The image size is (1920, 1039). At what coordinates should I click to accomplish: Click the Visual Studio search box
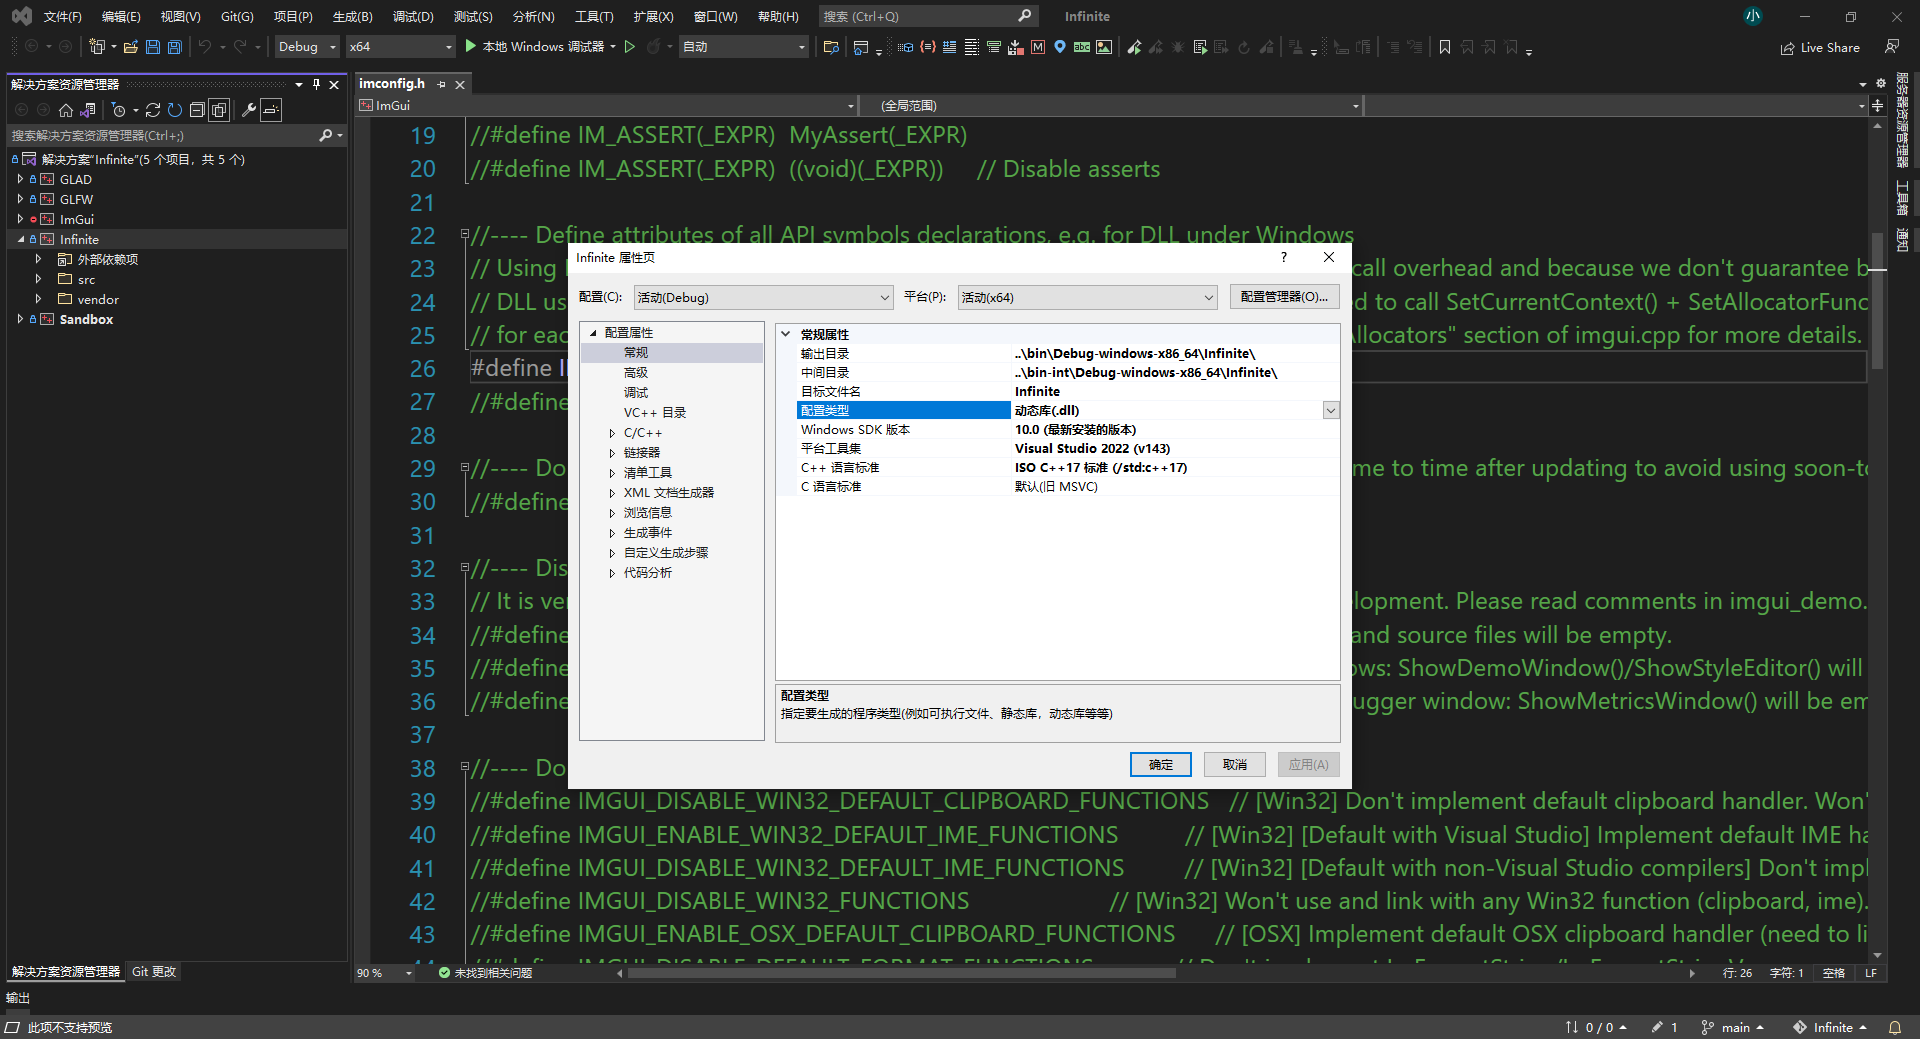coord(927,16)
